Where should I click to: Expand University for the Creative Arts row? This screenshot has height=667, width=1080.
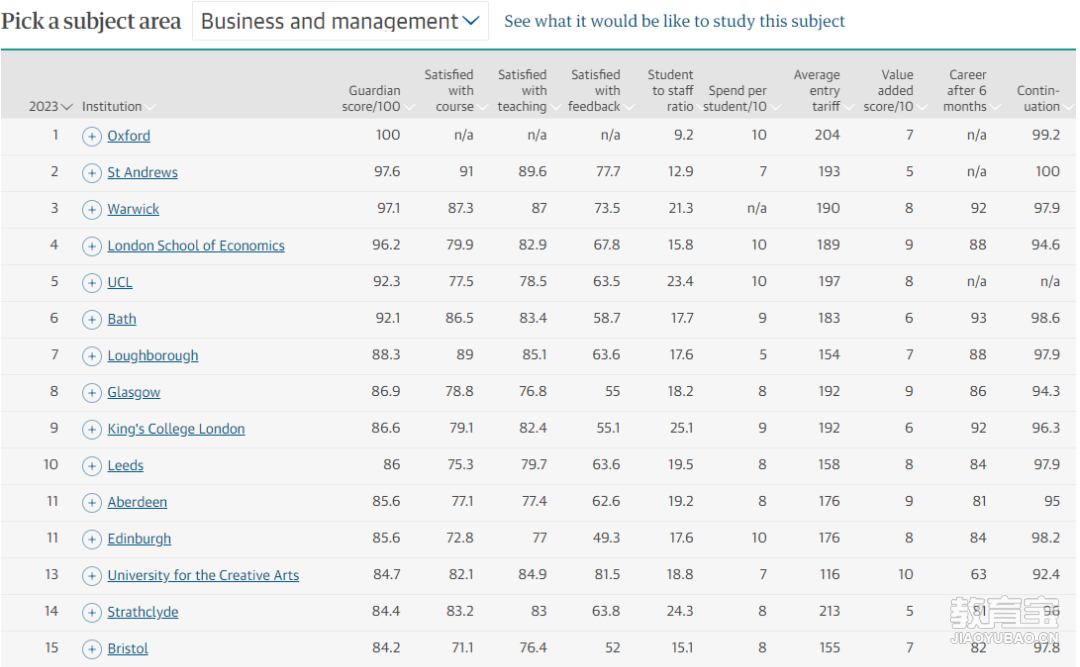coord(92,575)
